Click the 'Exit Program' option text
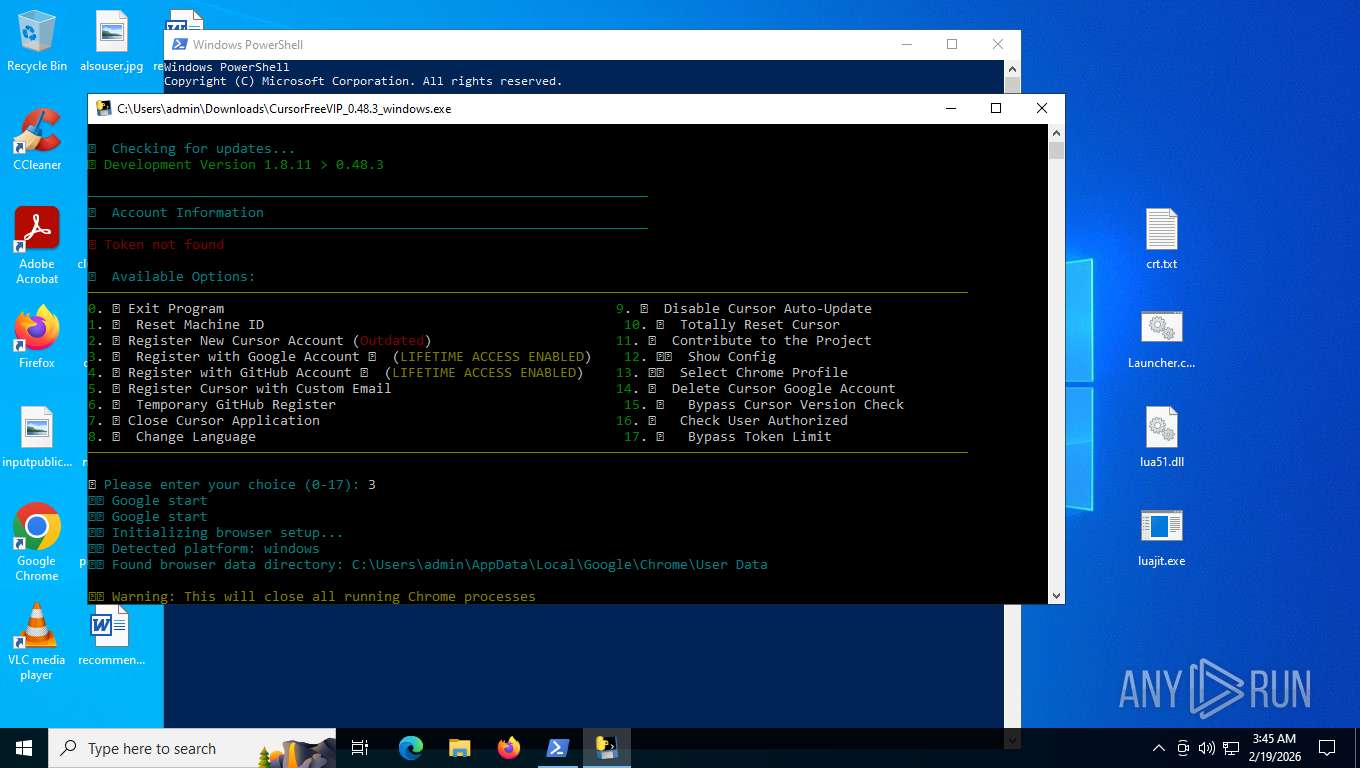Viewport: 1360px width, 768px height. coord(176,309)
